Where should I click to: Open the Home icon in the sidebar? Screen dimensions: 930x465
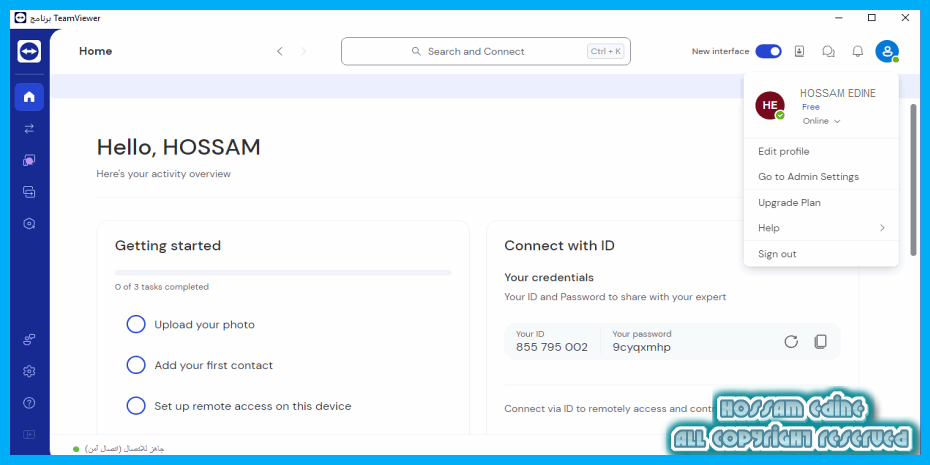pos(29,97)
